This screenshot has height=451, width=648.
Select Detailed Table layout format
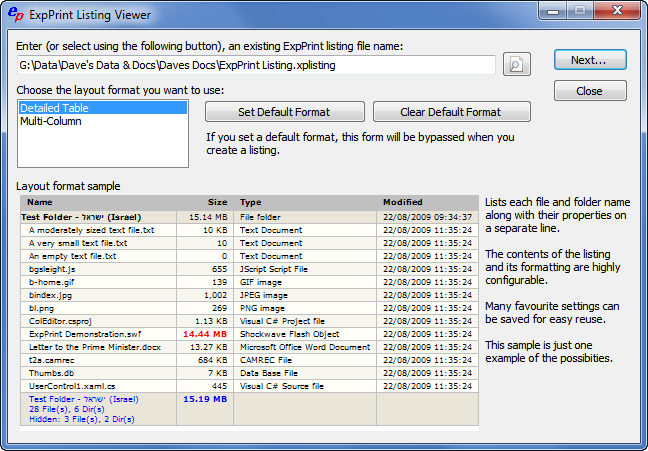[x=103, y=108]
